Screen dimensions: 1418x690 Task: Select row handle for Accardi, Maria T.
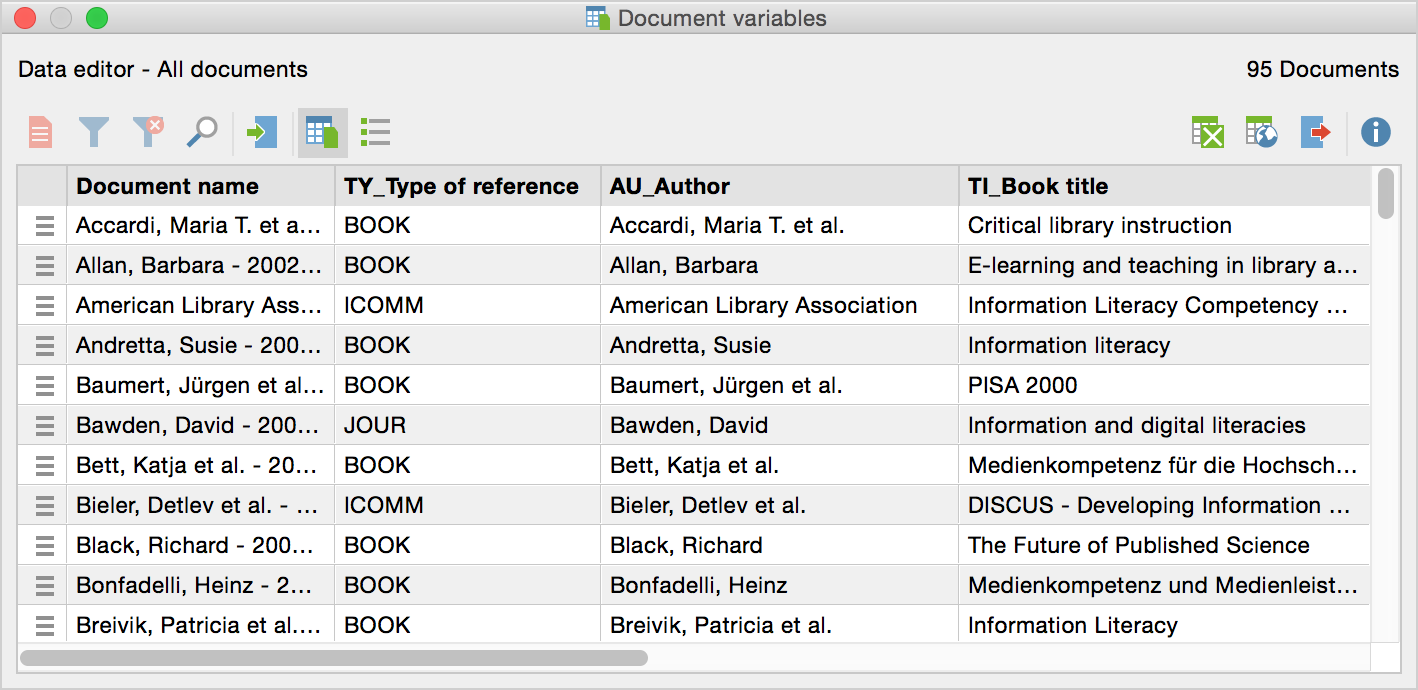click(x=44, y=226)
